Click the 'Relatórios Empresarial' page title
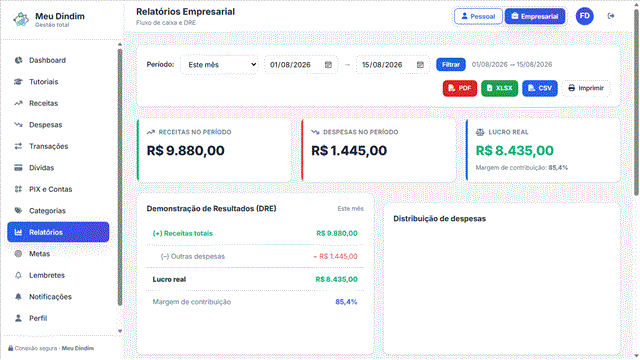The height and width of the screenshot is (360, 640). 186,12
